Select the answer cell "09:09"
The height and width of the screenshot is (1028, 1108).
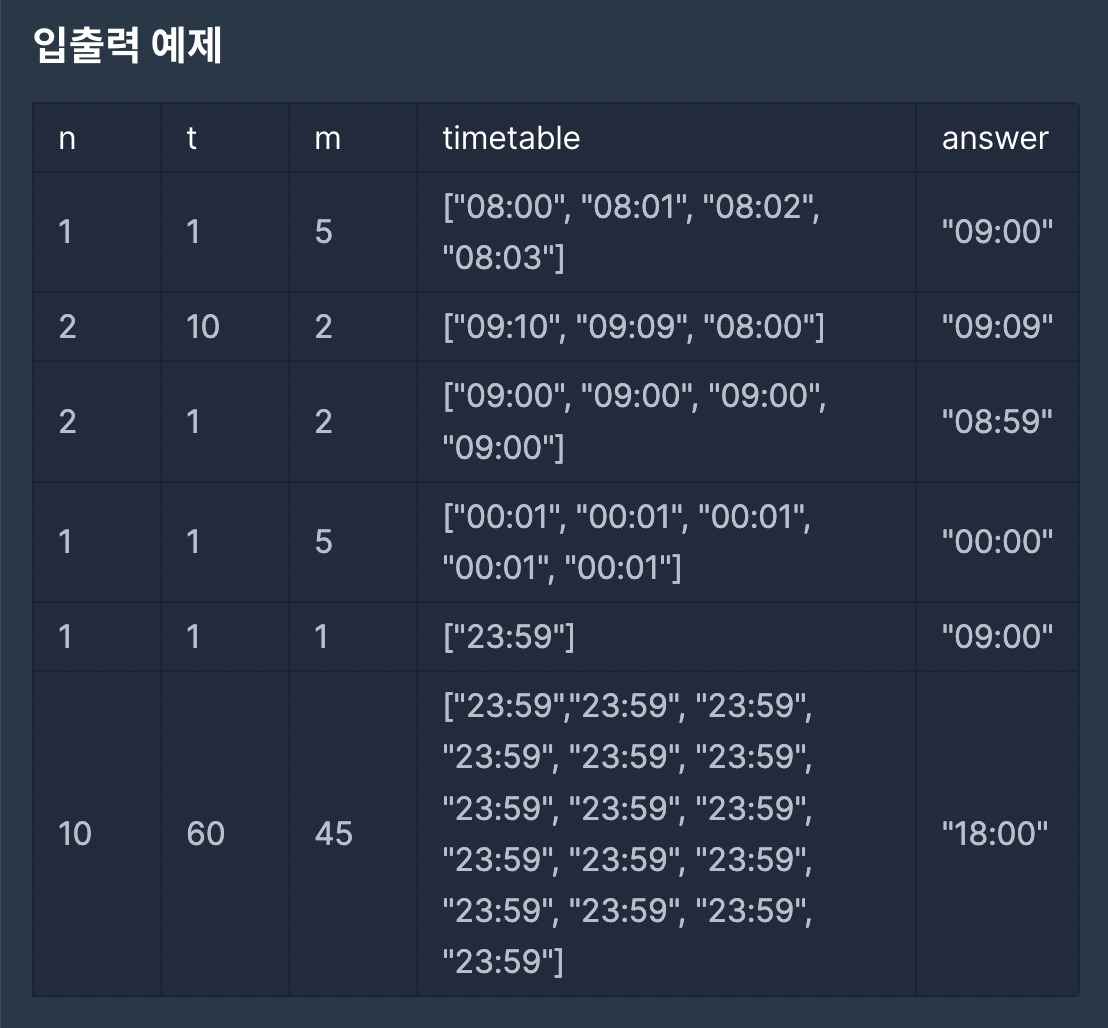pyautogui.click(x=997, y=326)
